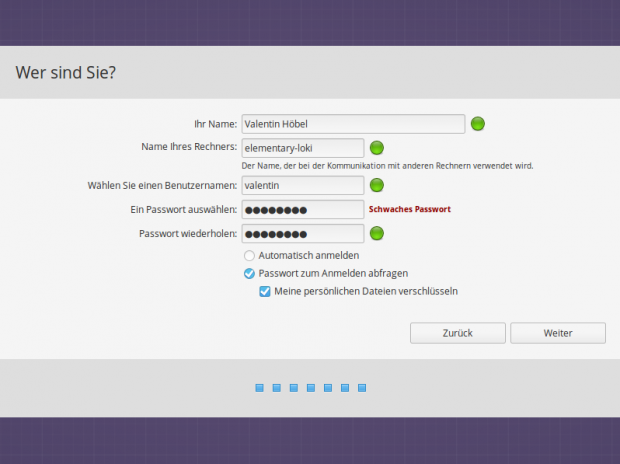Click the hint text about Kommunikation mit anderen Rechnern
Image resolution: width=620 pixels, height=464 pixels.
387,166
